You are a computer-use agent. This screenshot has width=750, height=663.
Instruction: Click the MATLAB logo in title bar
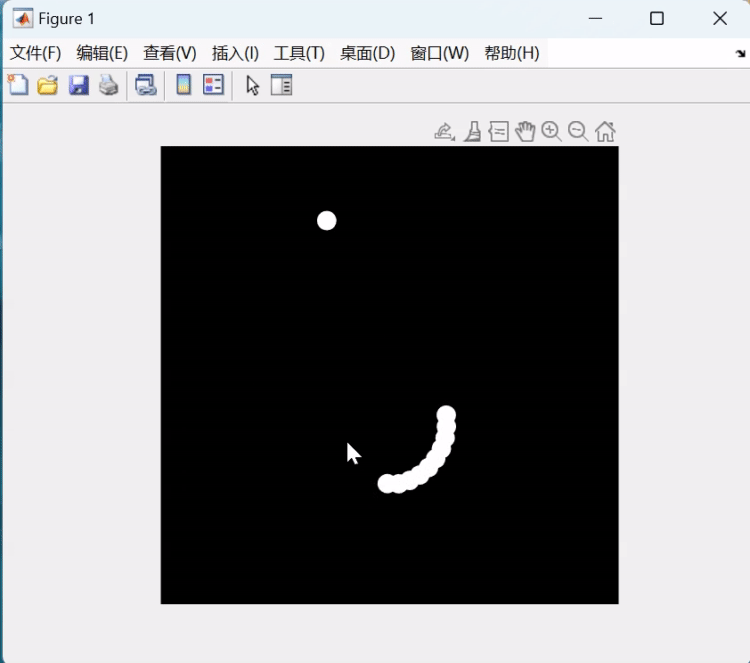[x=22, y=19]
